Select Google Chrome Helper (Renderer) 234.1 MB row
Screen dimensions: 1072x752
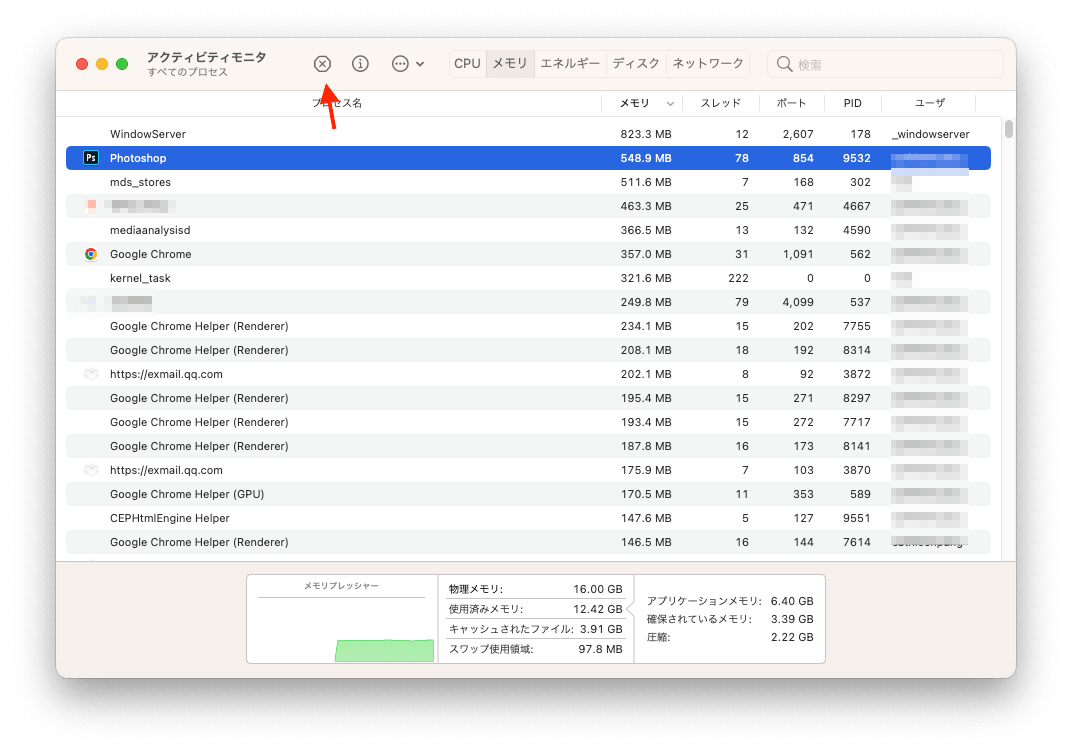coord(528,326)
